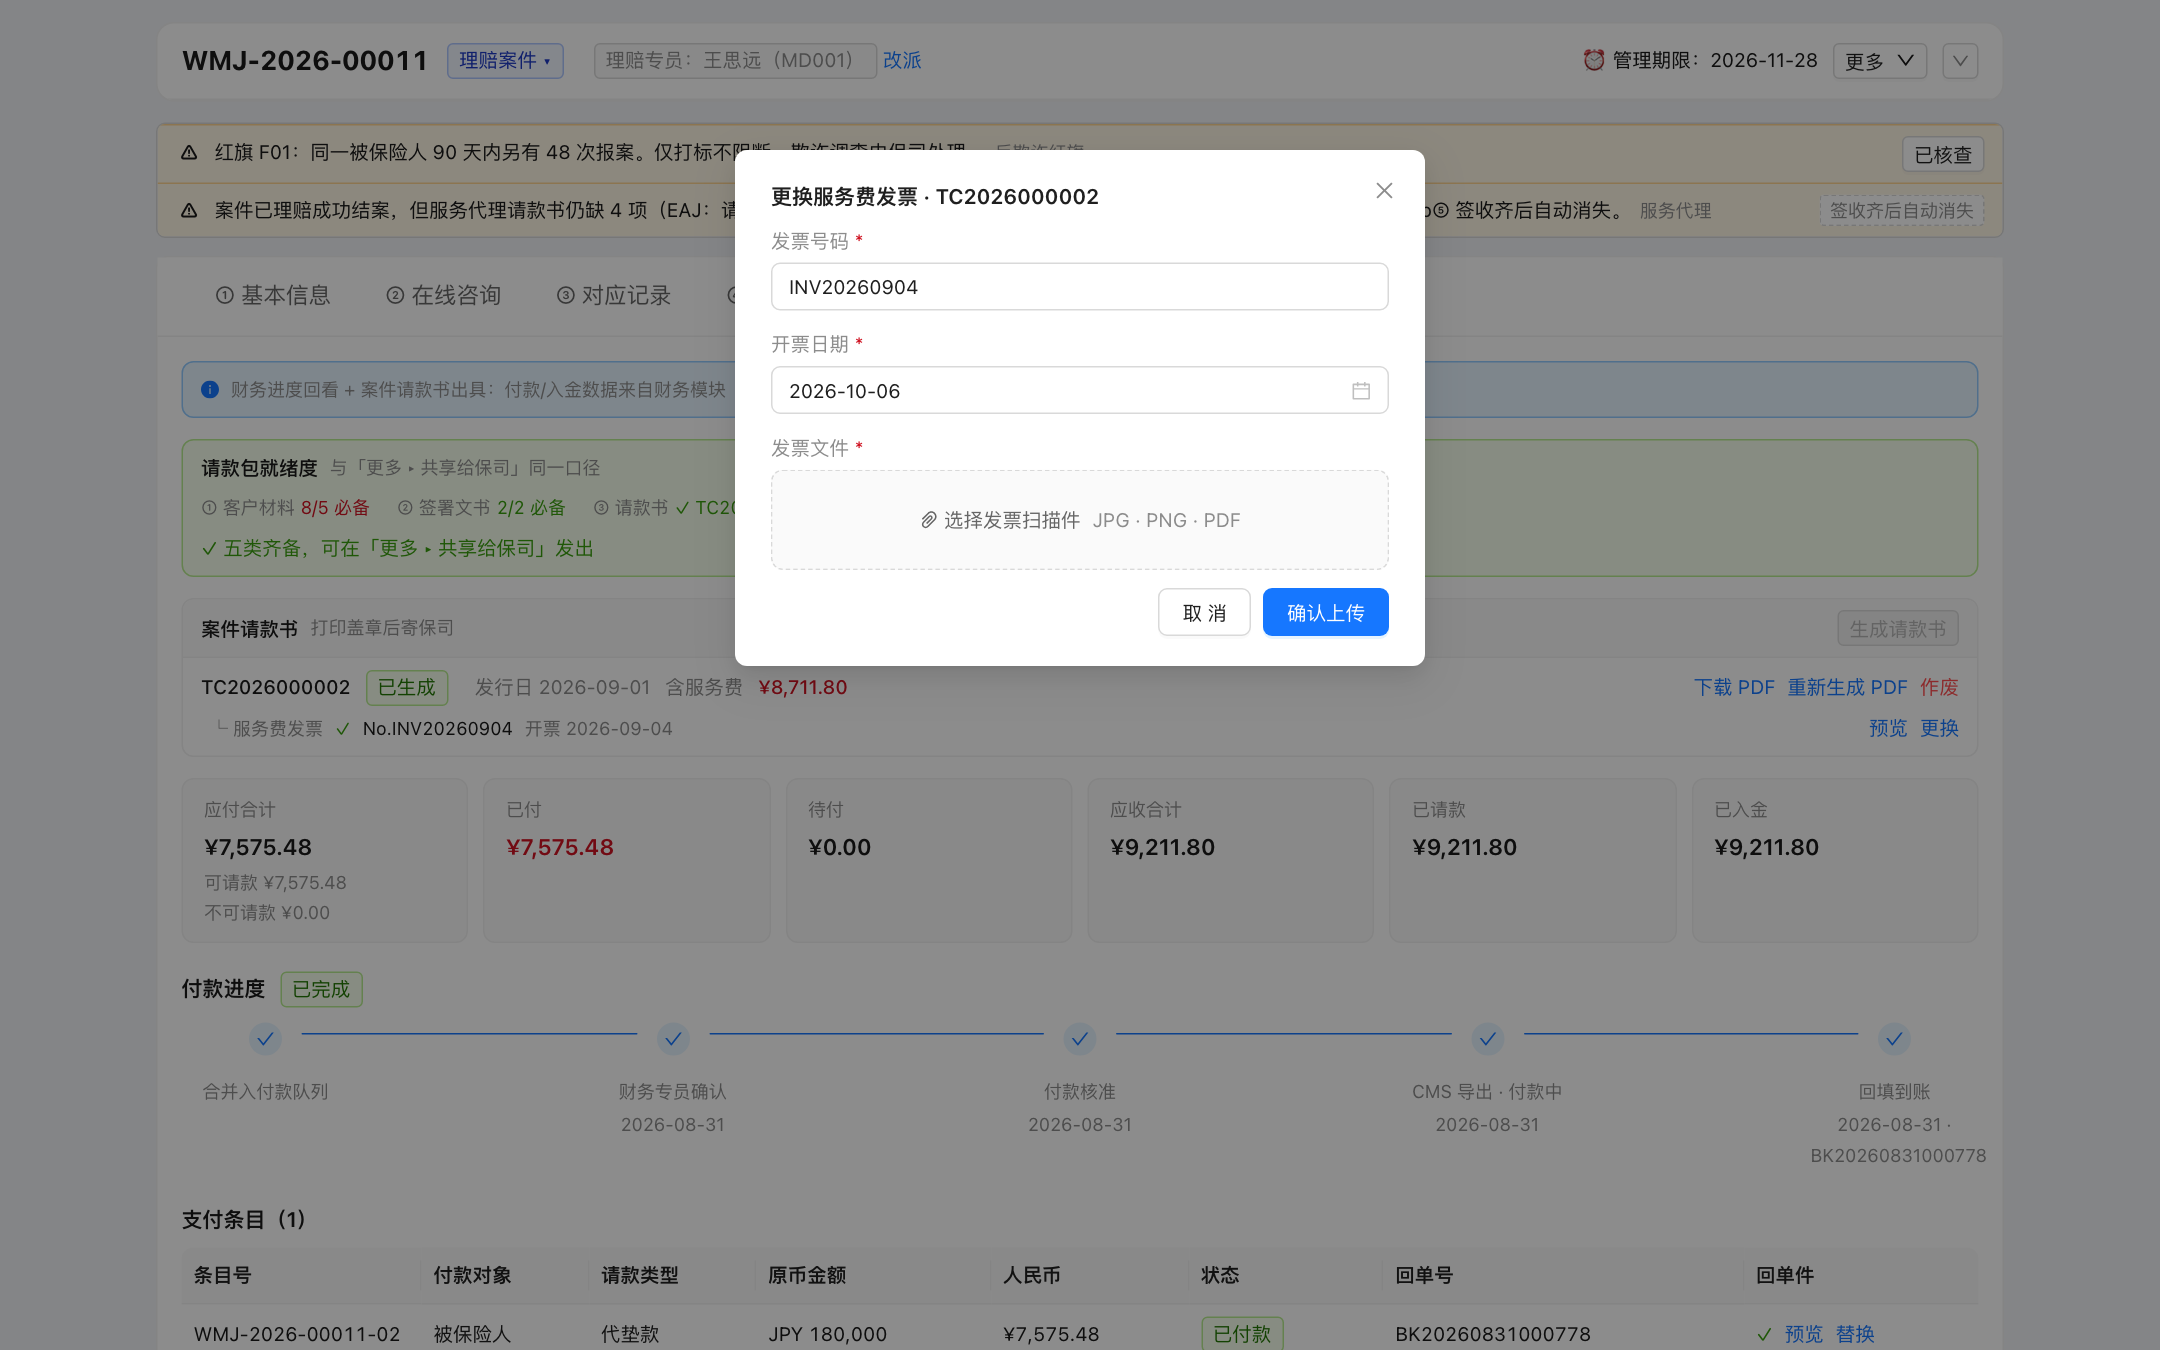
Task: Open the 理赔案件 type dropdown
Action: coord(505,61)
